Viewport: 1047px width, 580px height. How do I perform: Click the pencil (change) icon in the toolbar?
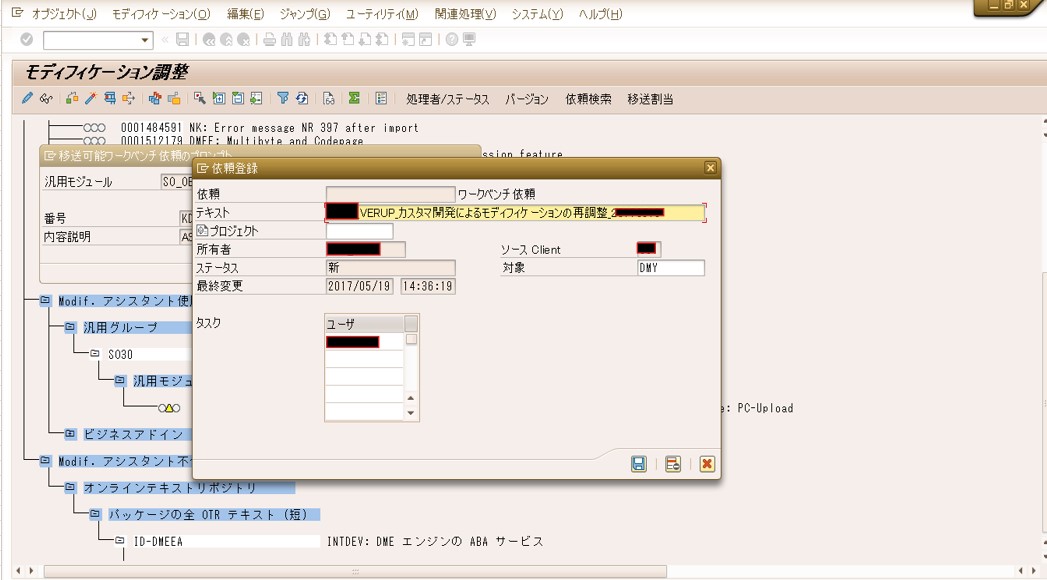pos(27,99)
